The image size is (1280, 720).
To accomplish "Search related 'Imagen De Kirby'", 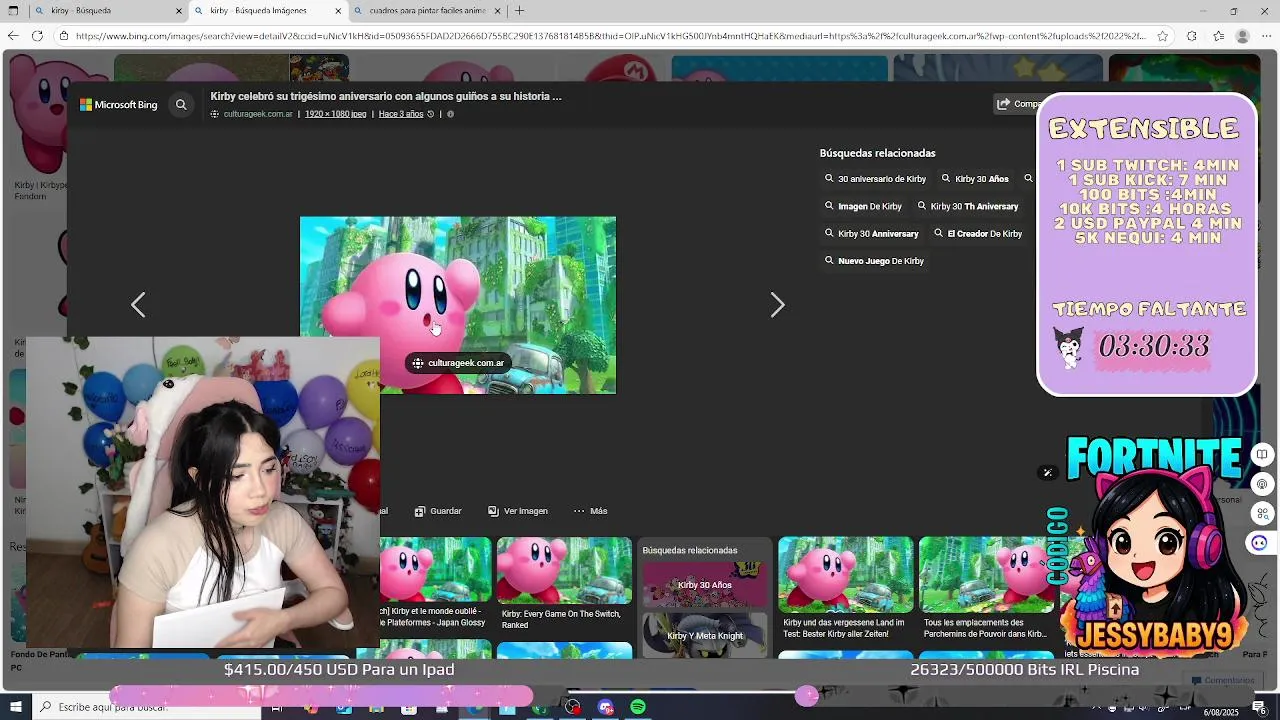I will click(863, 206).
